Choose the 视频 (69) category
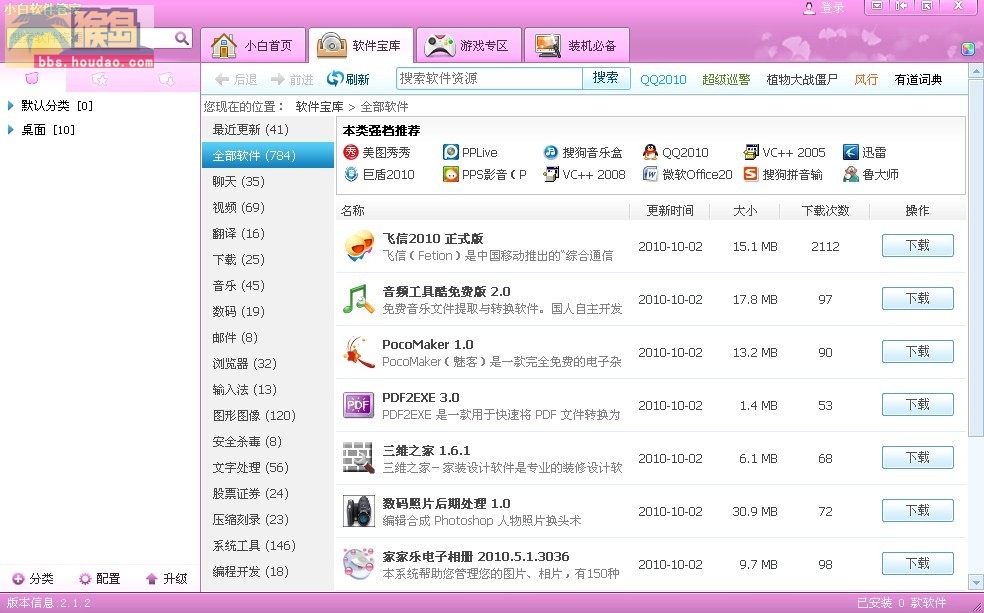This screenshot has width=984, height=613. pos(268,207)
